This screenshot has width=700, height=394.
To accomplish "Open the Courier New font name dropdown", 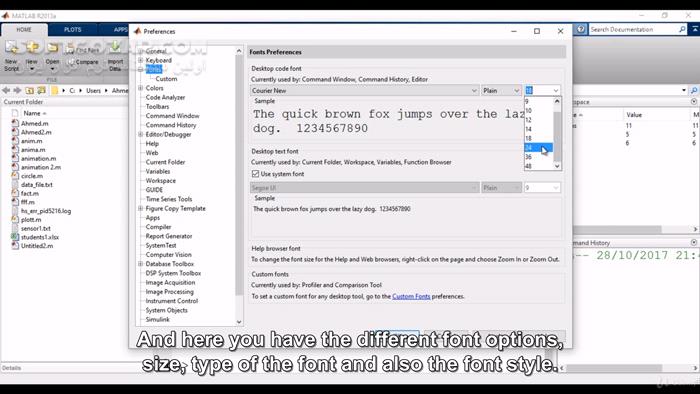I will (364, 91).
